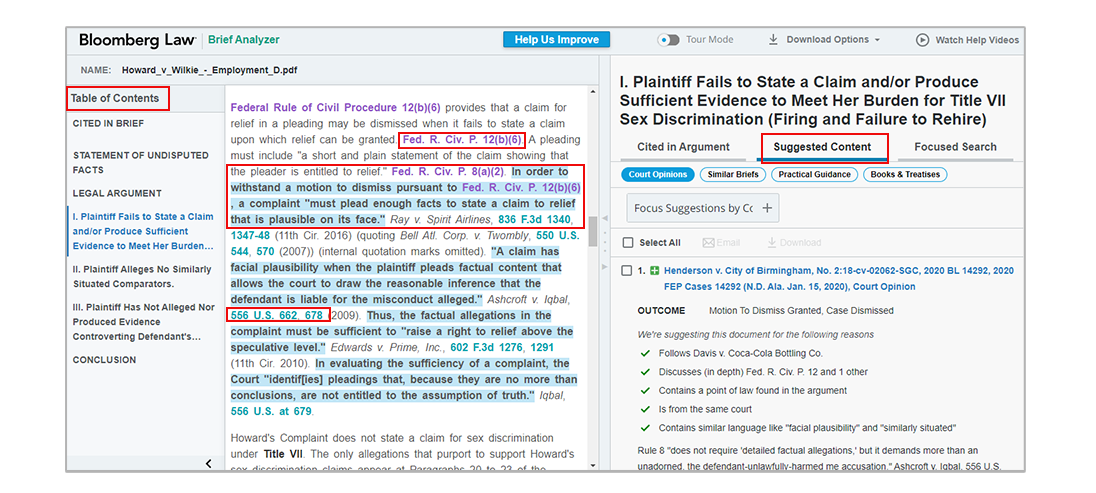Collapse the Table of Contents panel
The image size is (1096, 493).
pos(208,464)
